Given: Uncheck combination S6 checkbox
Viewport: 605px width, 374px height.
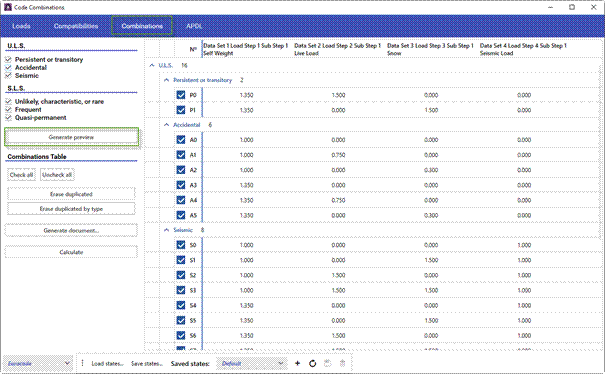Looking at the screenshot, I should (x=181, y=335).
